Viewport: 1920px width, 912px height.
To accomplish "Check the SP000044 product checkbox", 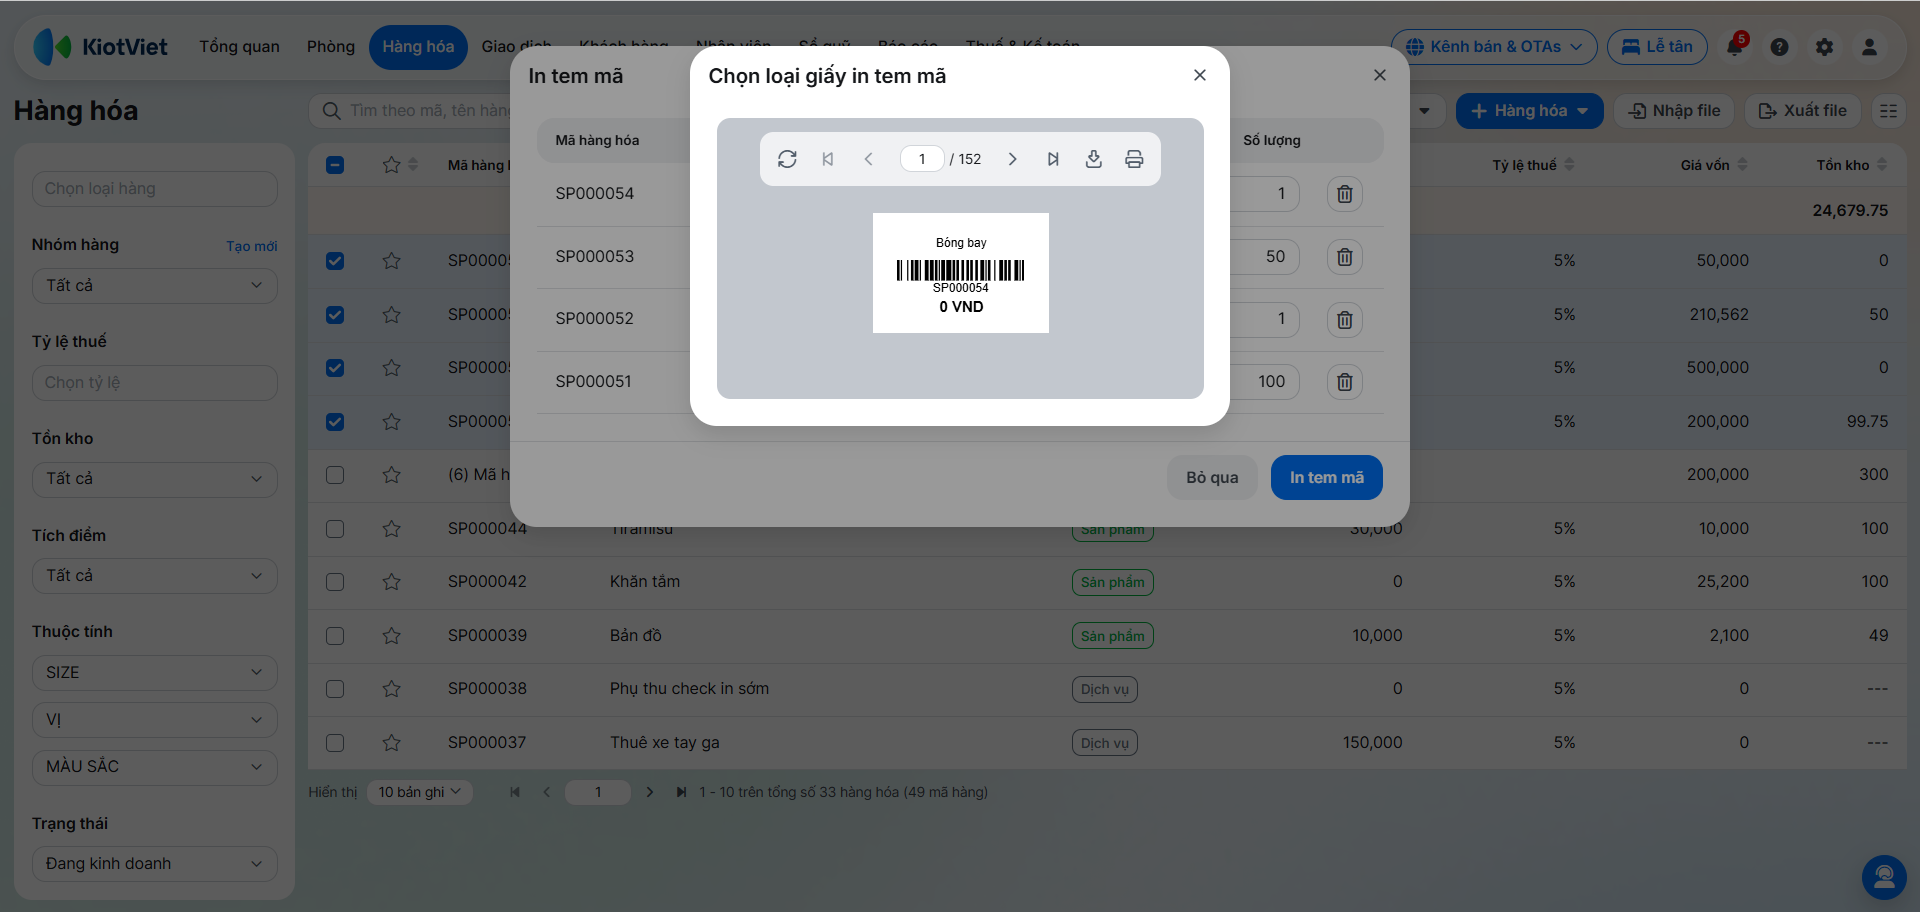I will pos(335,529).
